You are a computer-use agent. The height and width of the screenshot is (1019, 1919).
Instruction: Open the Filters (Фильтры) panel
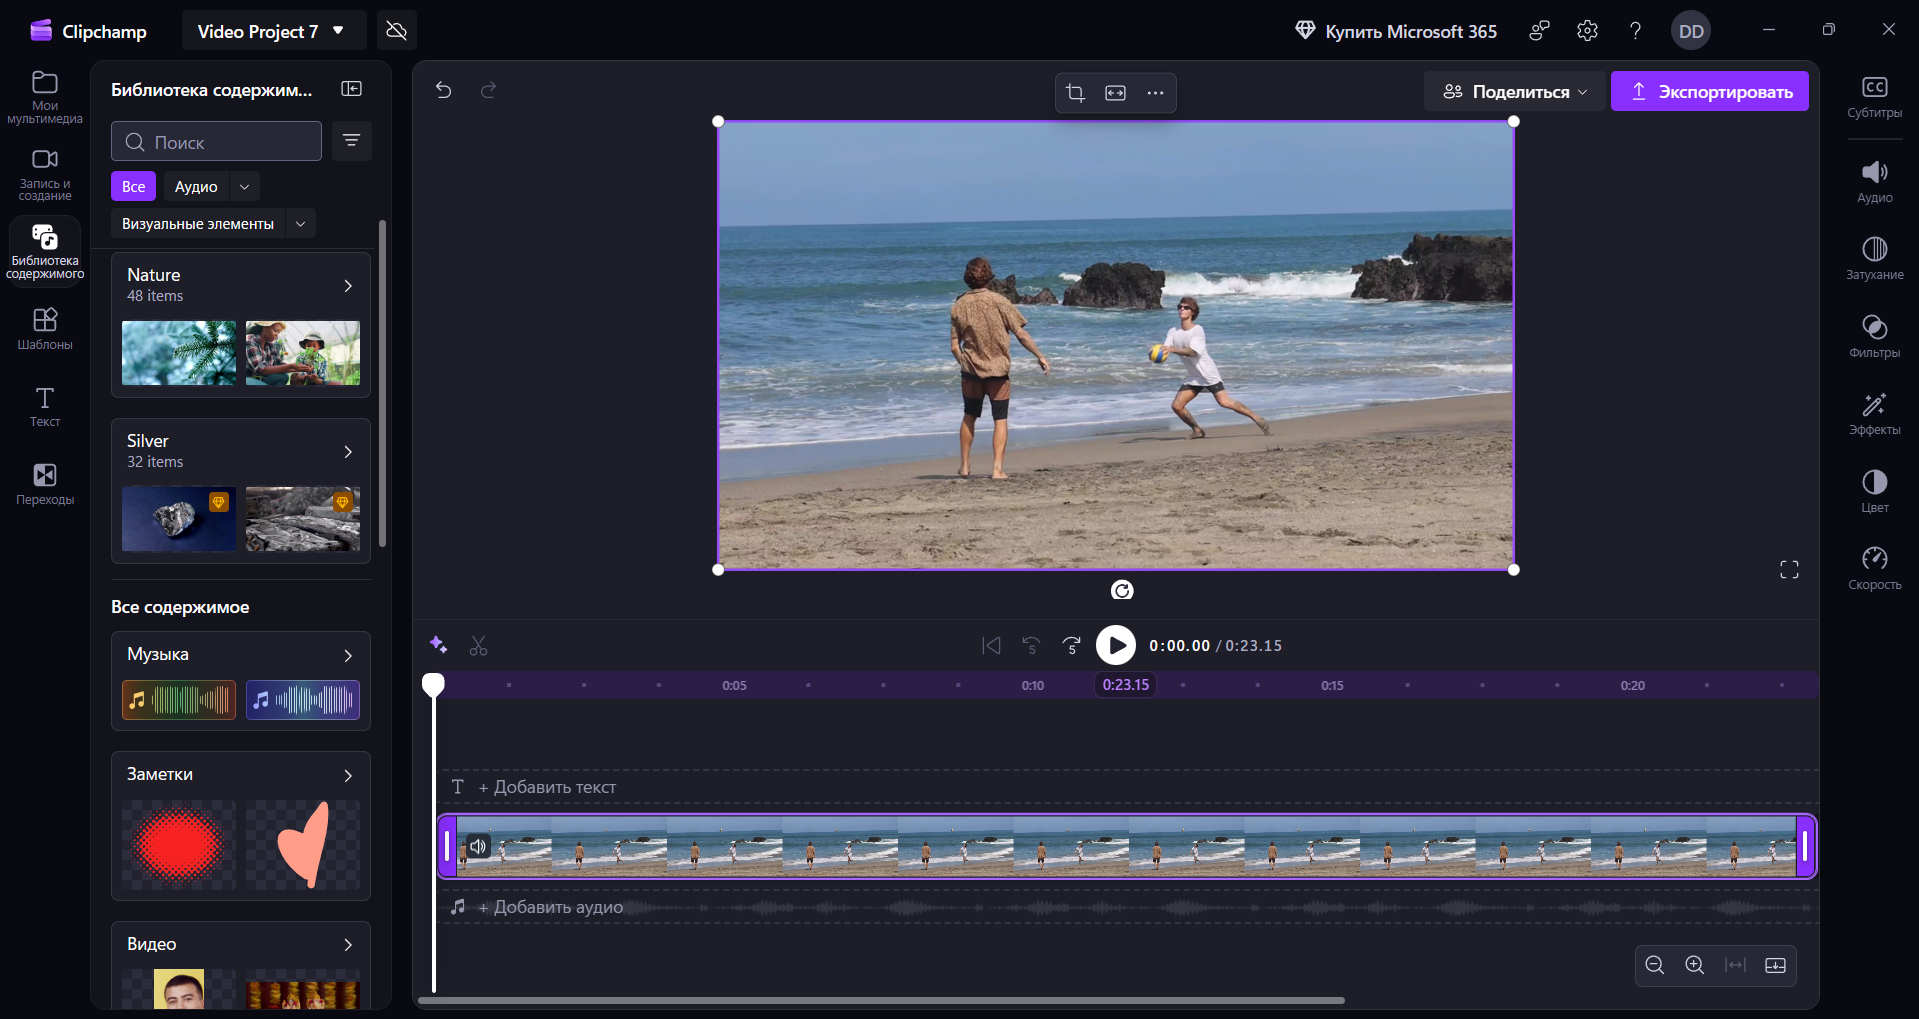point(1875,336)
